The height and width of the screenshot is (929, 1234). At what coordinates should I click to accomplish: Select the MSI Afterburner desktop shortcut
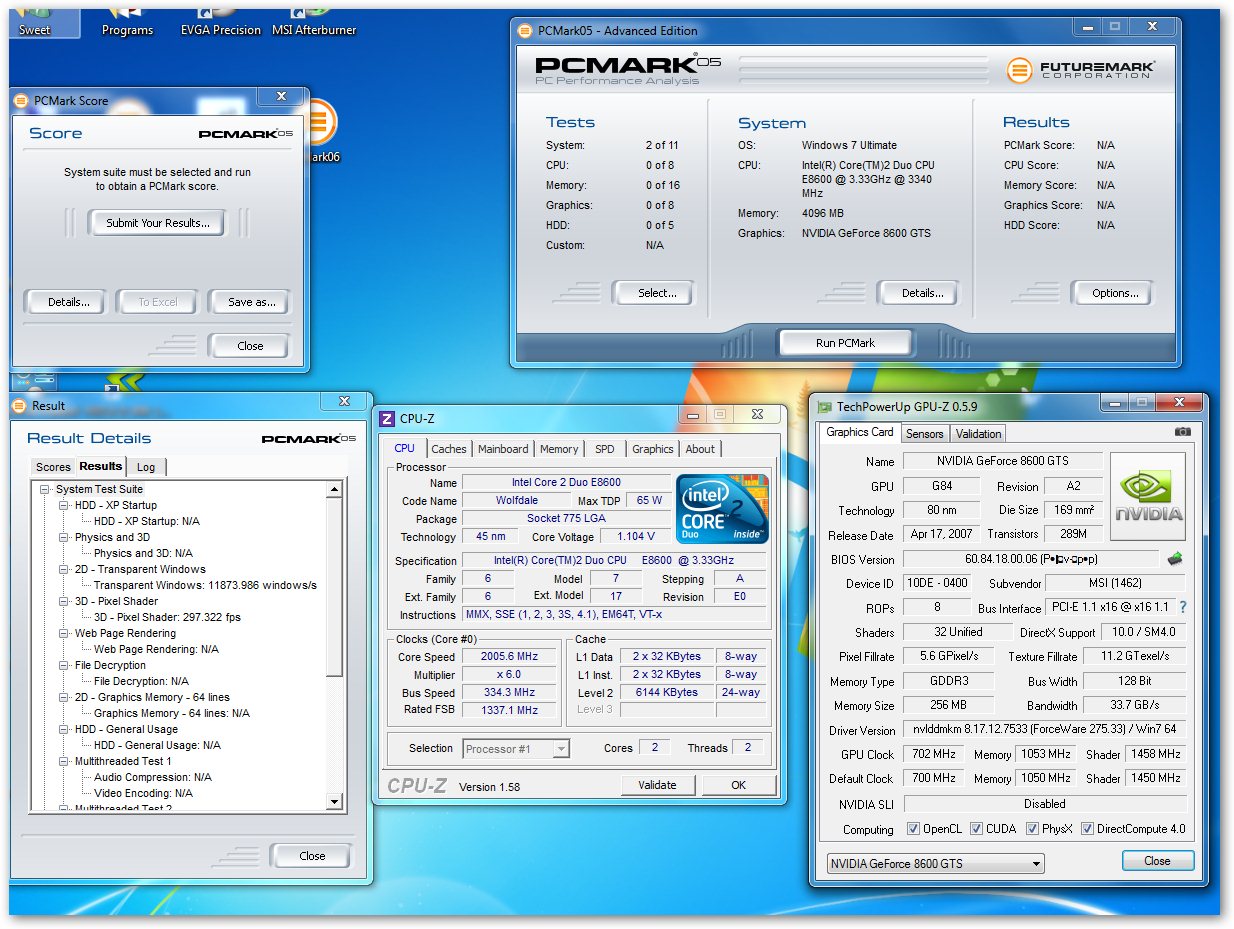314,20
